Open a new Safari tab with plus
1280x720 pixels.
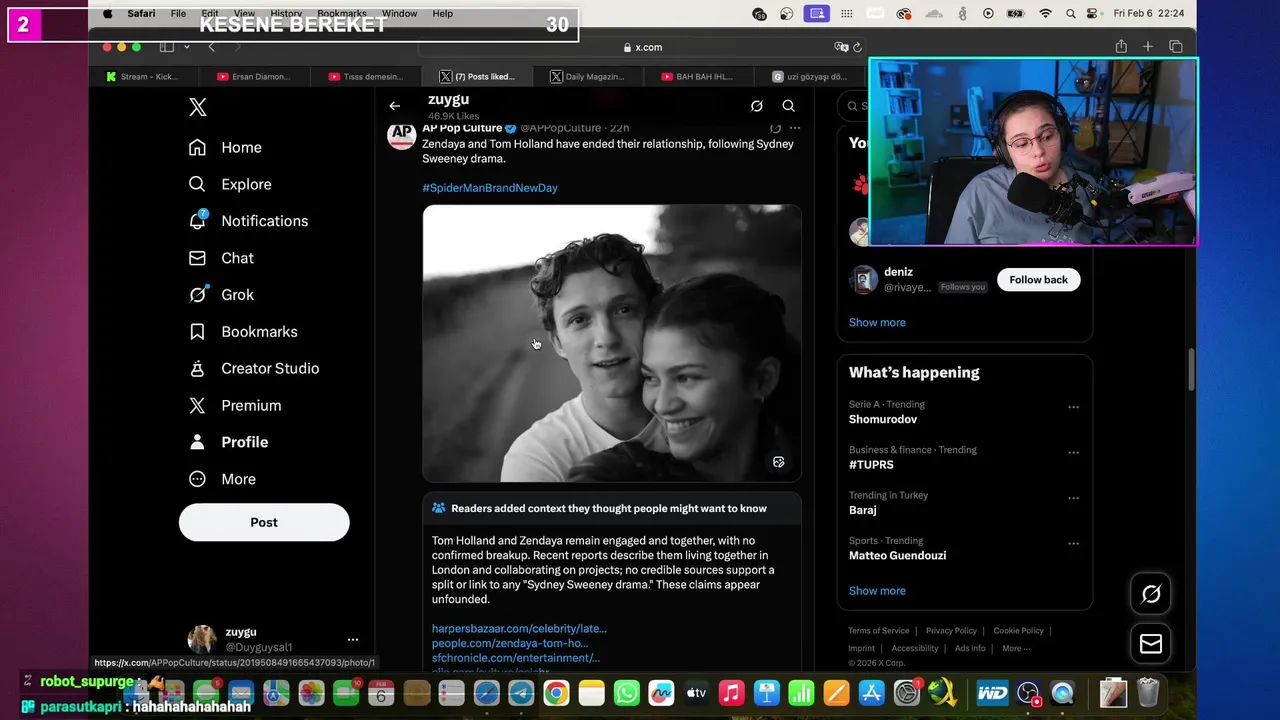[1148, 47]
